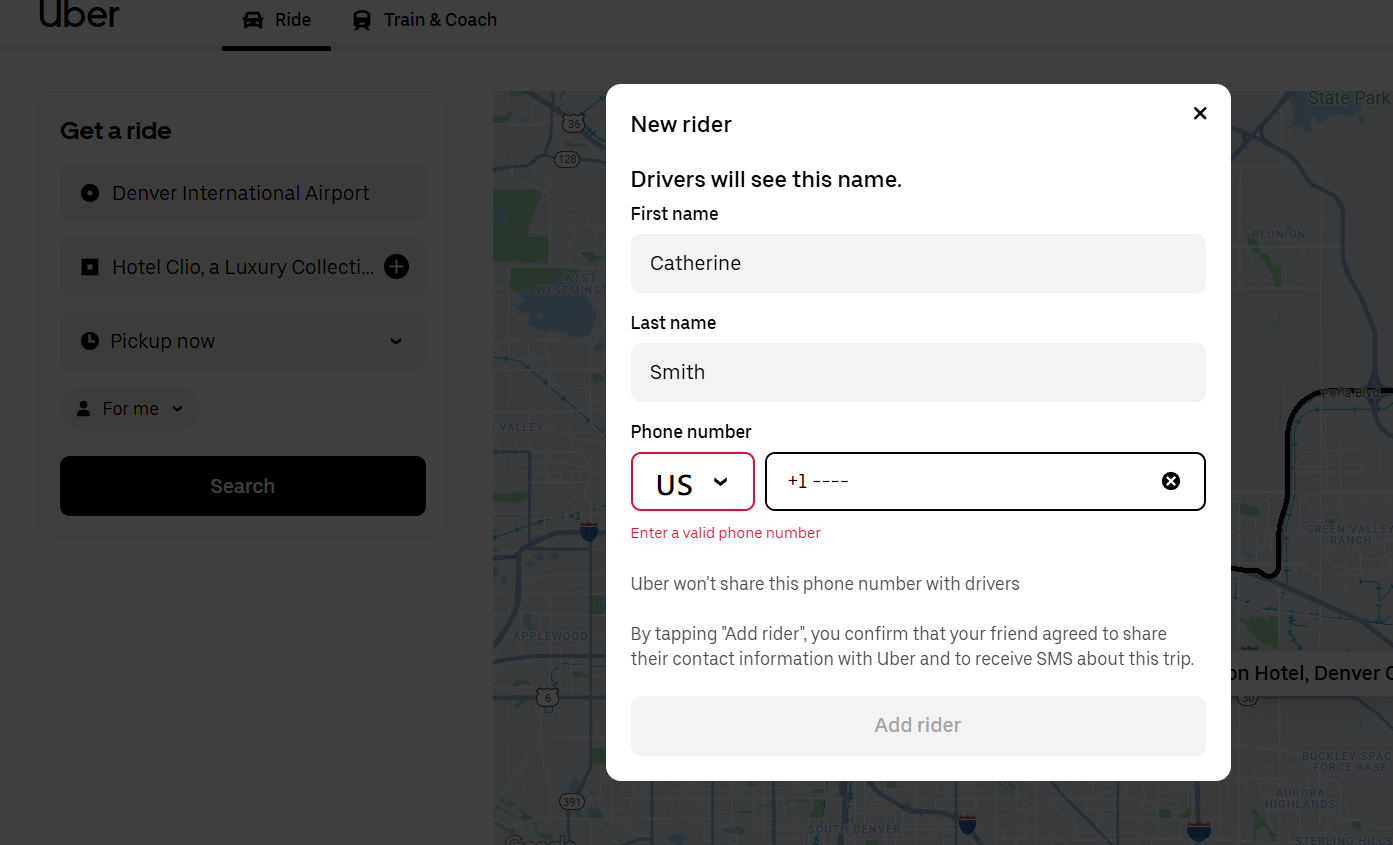The height and width of the screenshot is (845, 1393).
Task: Edit the First name field with Catherine
Action: click(x=917, y=263)
